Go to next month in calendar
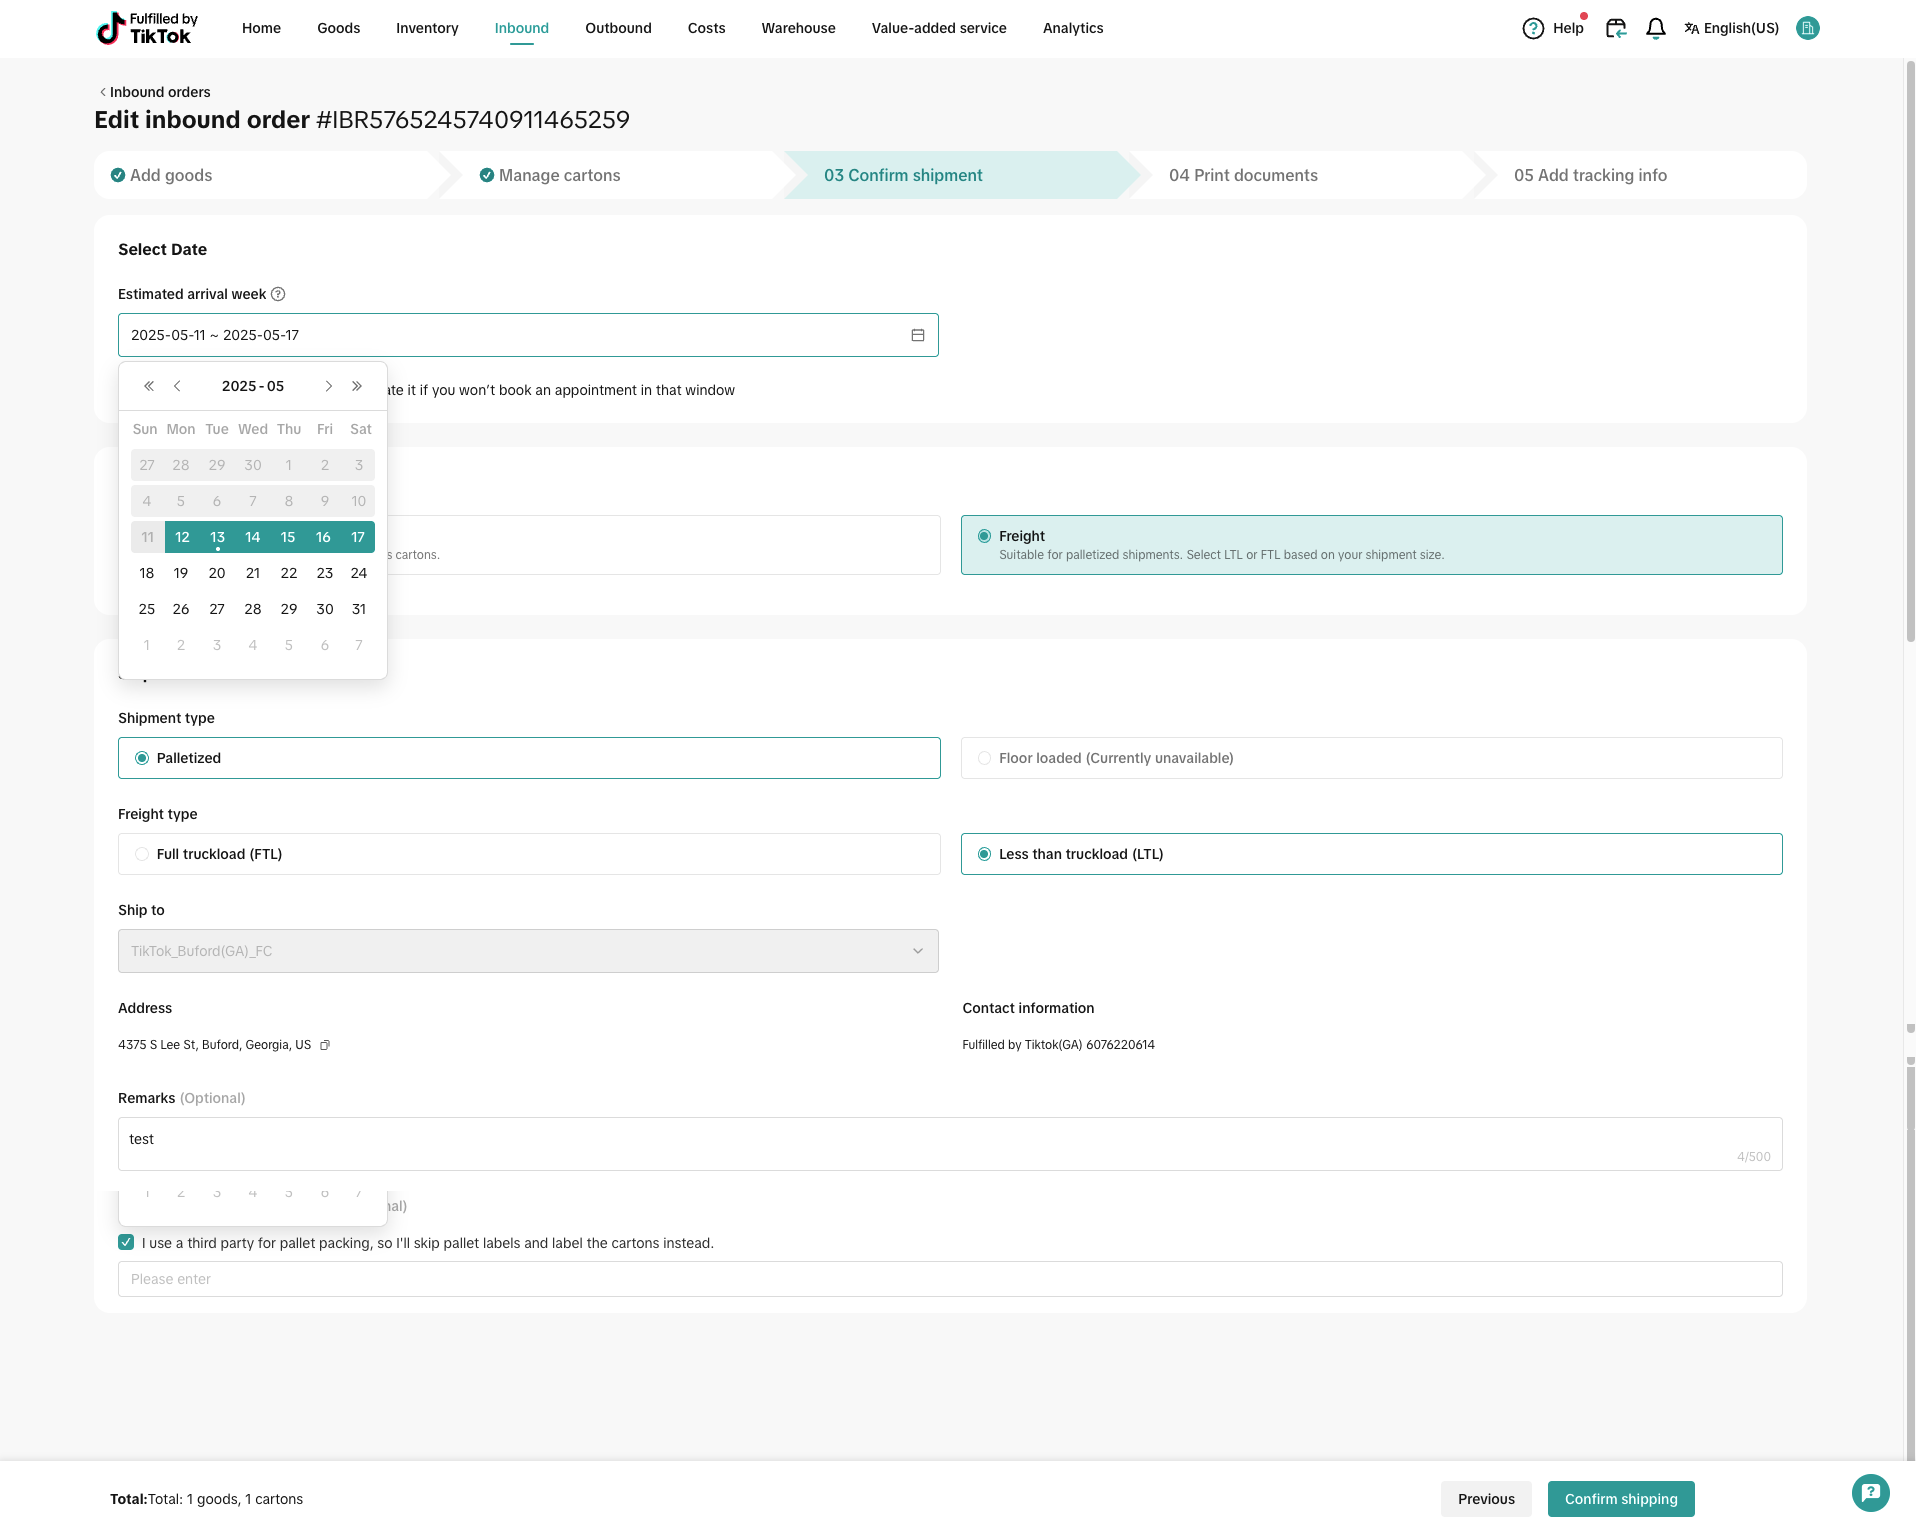The width and height of the screenshot is (1916, 1535). (x=328, y=386)
